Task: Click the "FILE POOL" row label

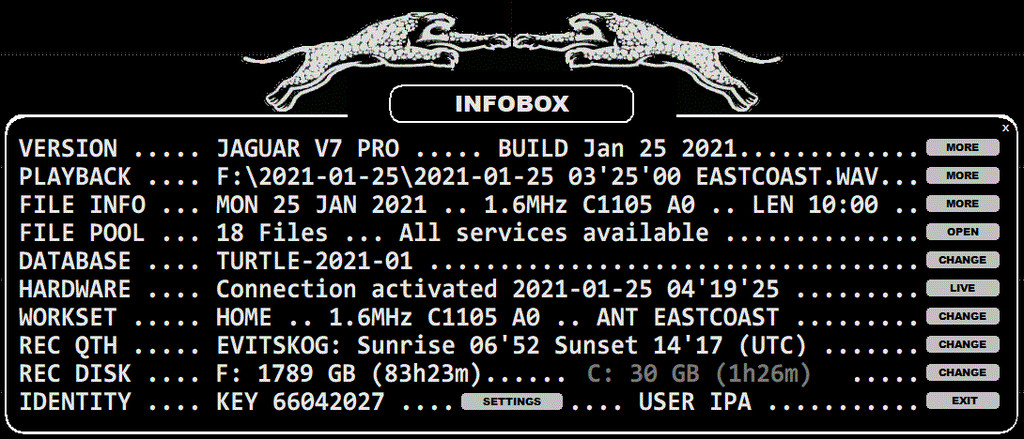Action: 82,234
